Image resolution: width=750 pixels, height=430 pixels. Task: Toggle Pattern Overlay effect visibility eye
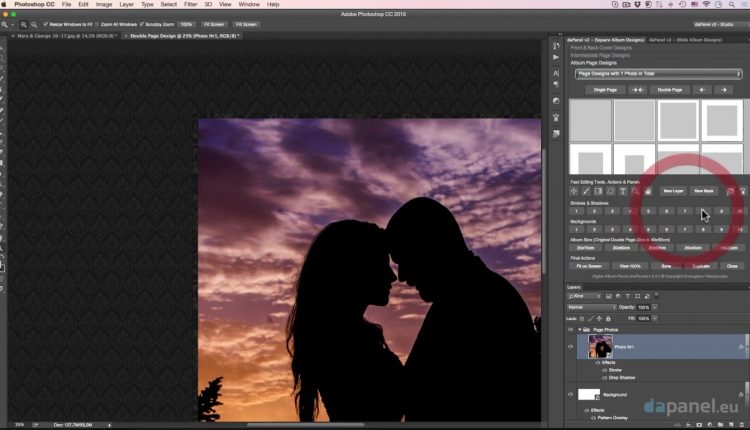(594, 418)
